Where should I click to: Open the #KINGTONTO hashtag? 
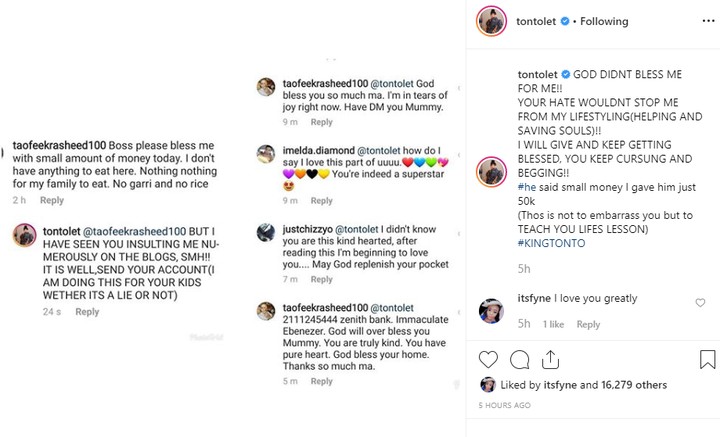tap(550, 242)
